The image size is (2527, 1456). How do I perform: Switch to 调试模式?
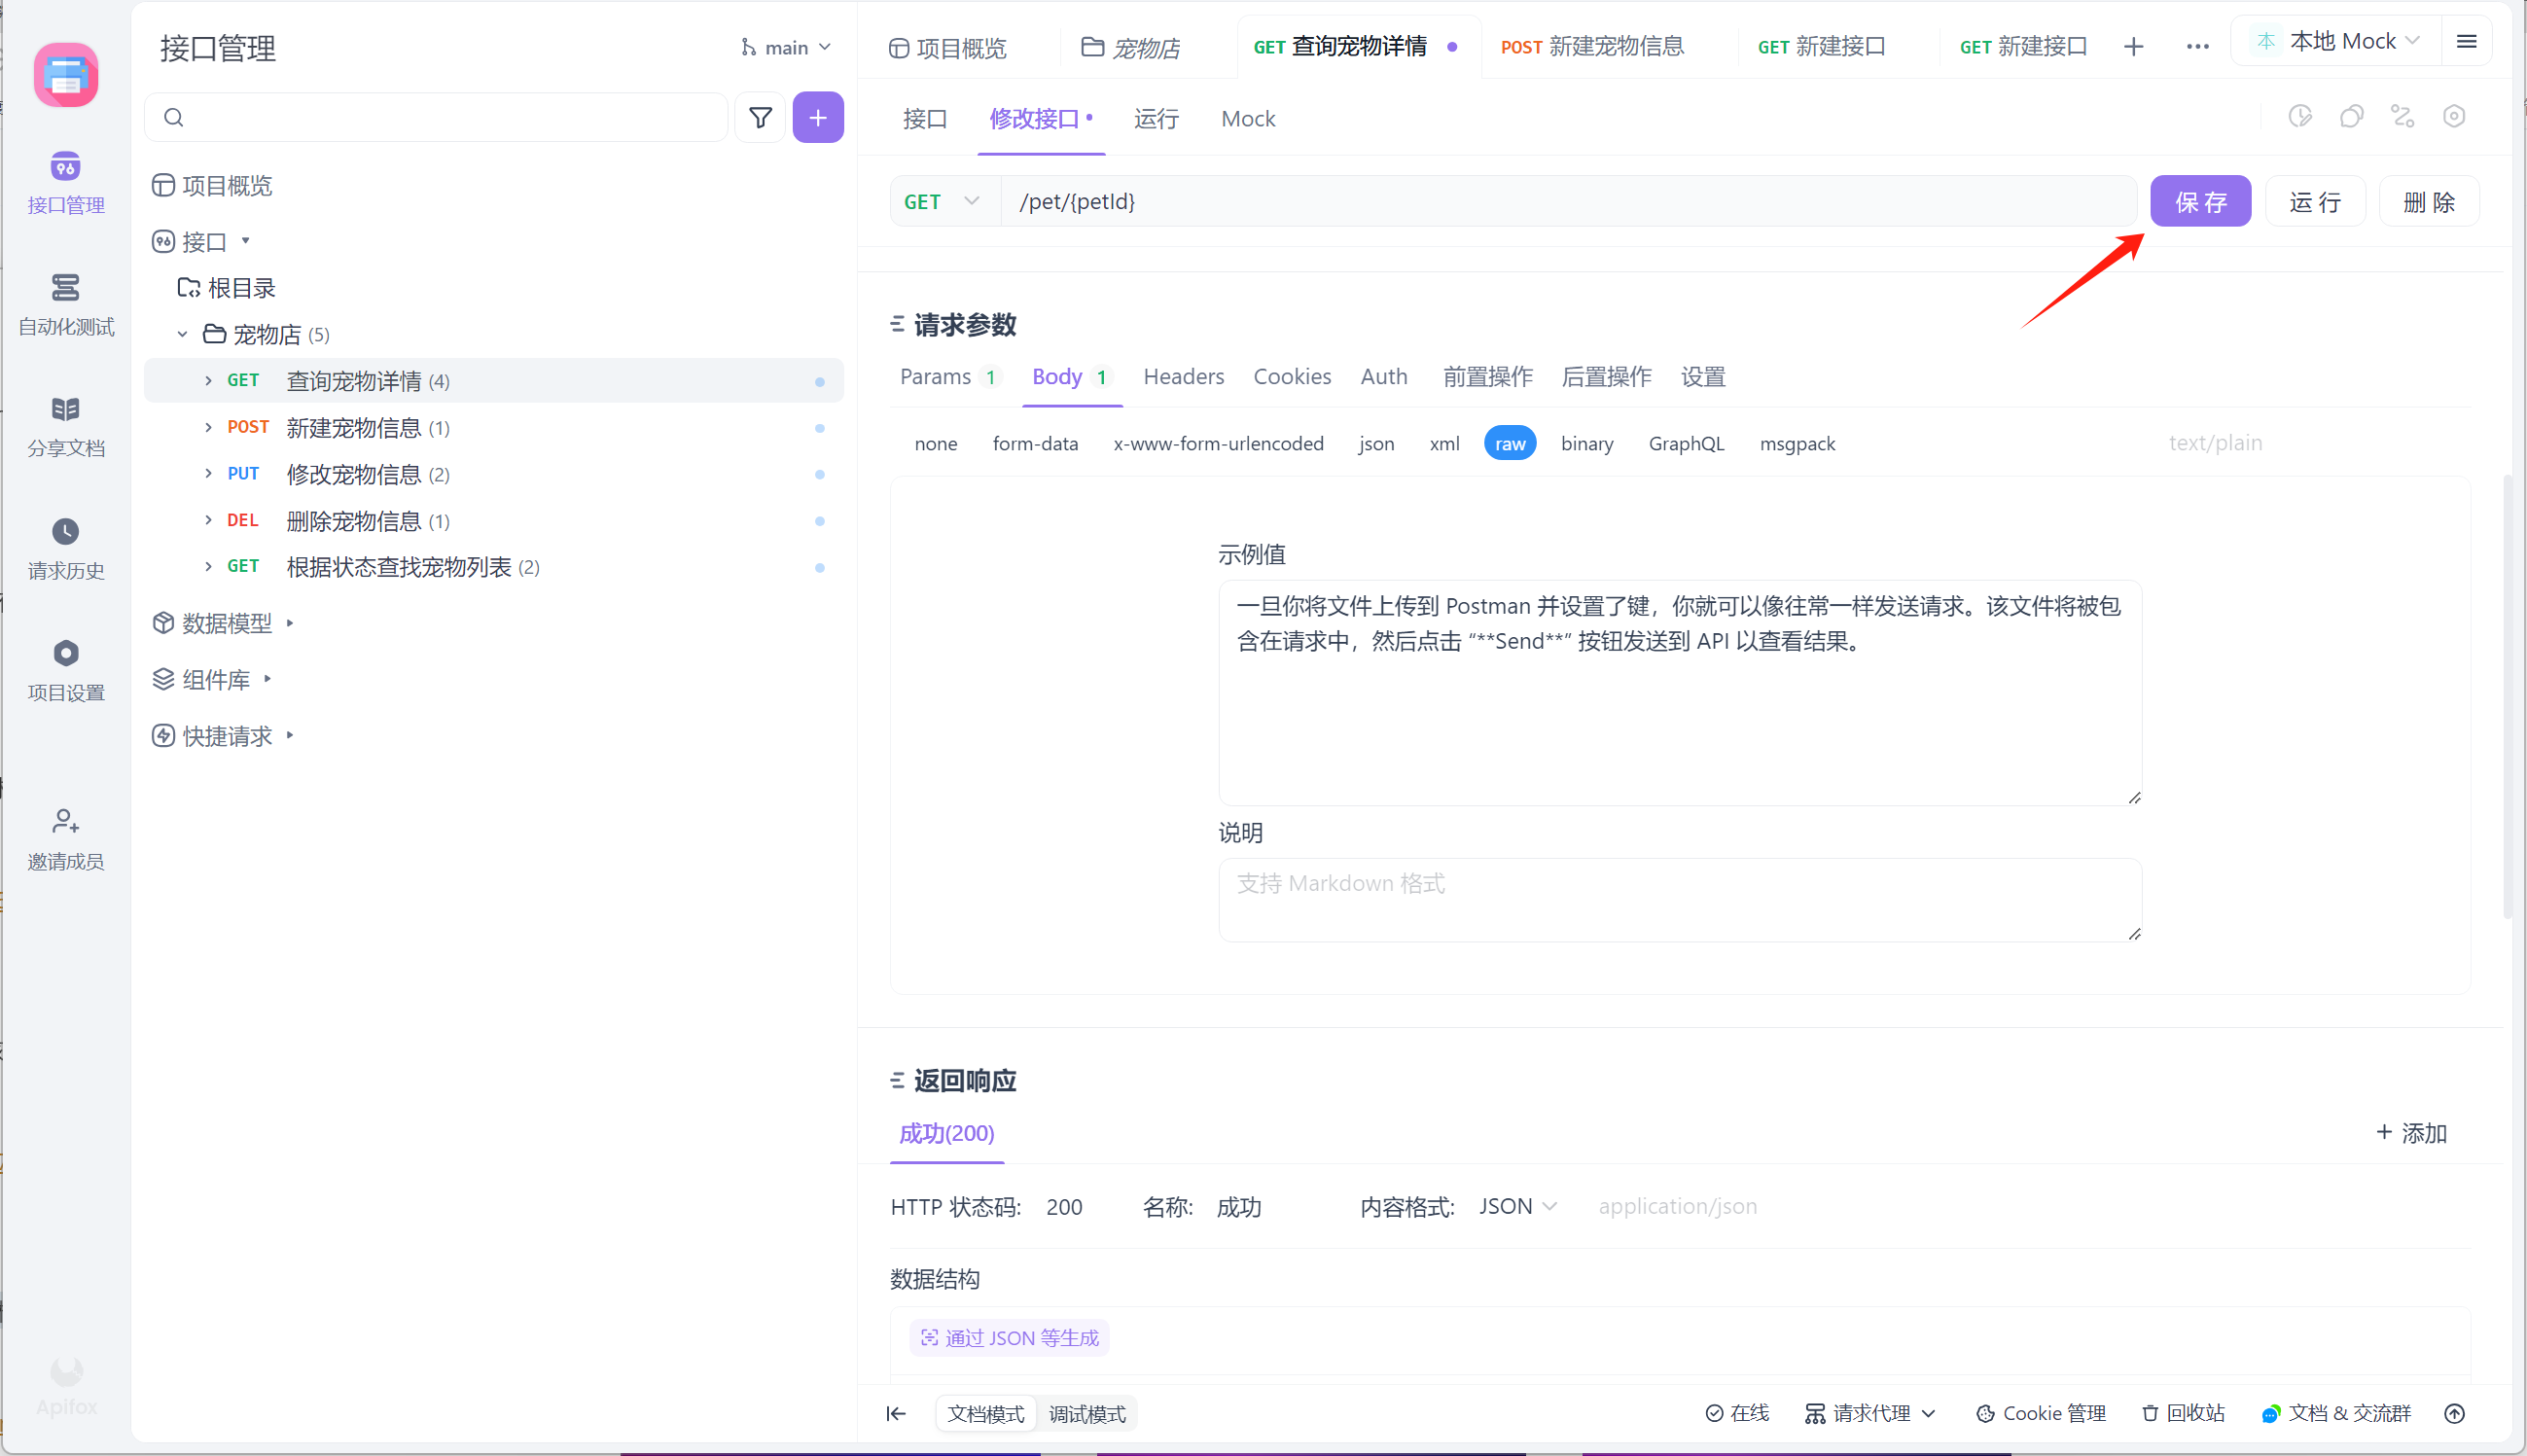pos(1087,1414)
